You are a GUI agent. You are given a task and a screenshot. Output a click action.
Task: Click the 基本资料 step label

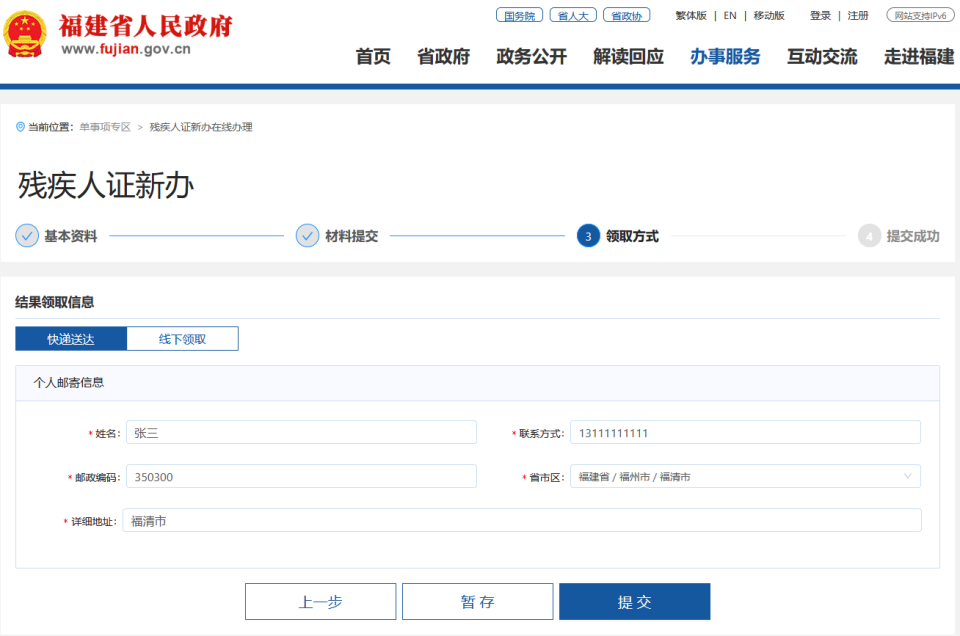pyautogui.click(x=70, y=236)
